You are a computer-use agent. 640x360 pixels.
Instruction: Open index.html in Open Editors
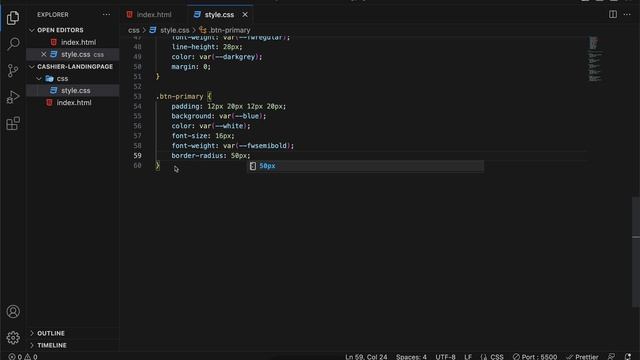[78, 42]
